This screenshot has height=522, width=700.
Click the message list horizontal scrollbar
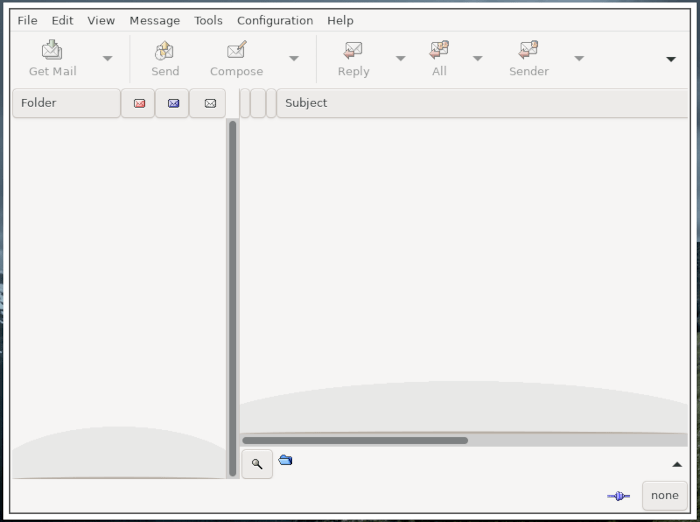coord(355,440)
